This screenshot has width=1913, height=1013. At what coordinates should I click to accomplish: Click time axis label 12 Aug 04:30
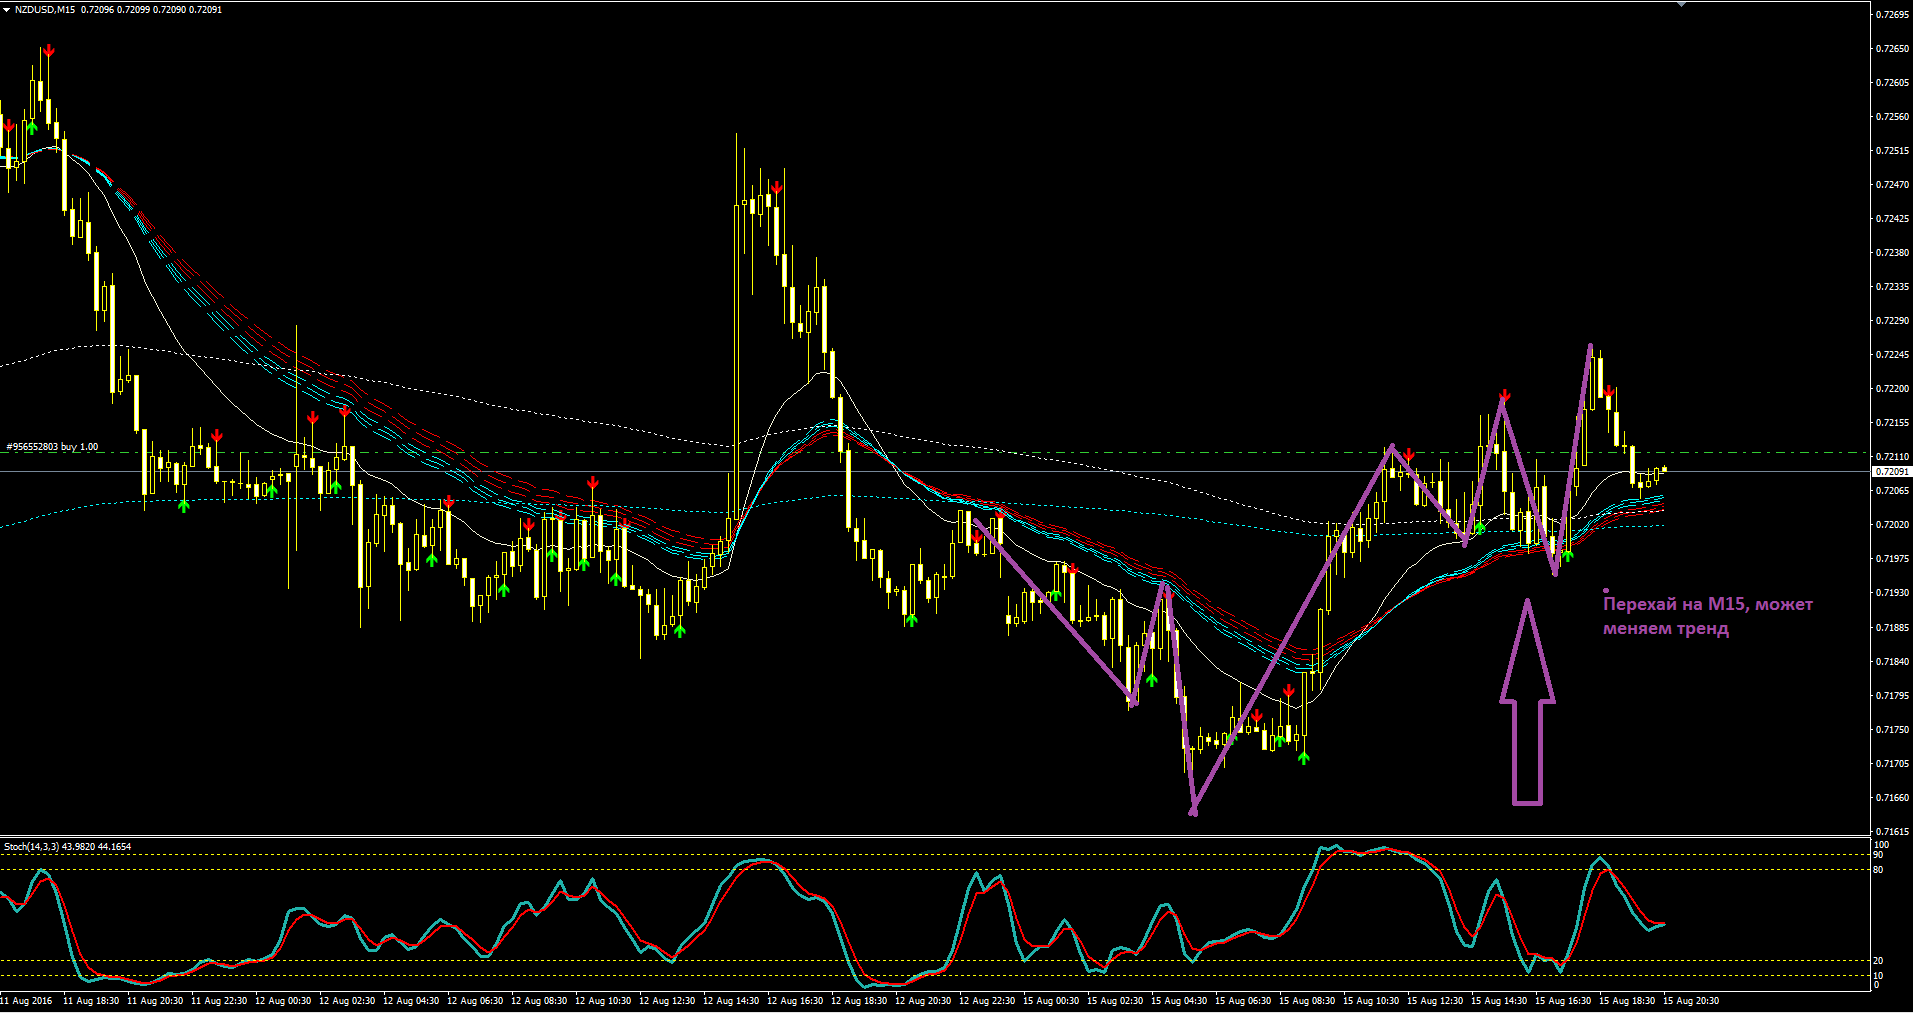tap(411, 1000)
